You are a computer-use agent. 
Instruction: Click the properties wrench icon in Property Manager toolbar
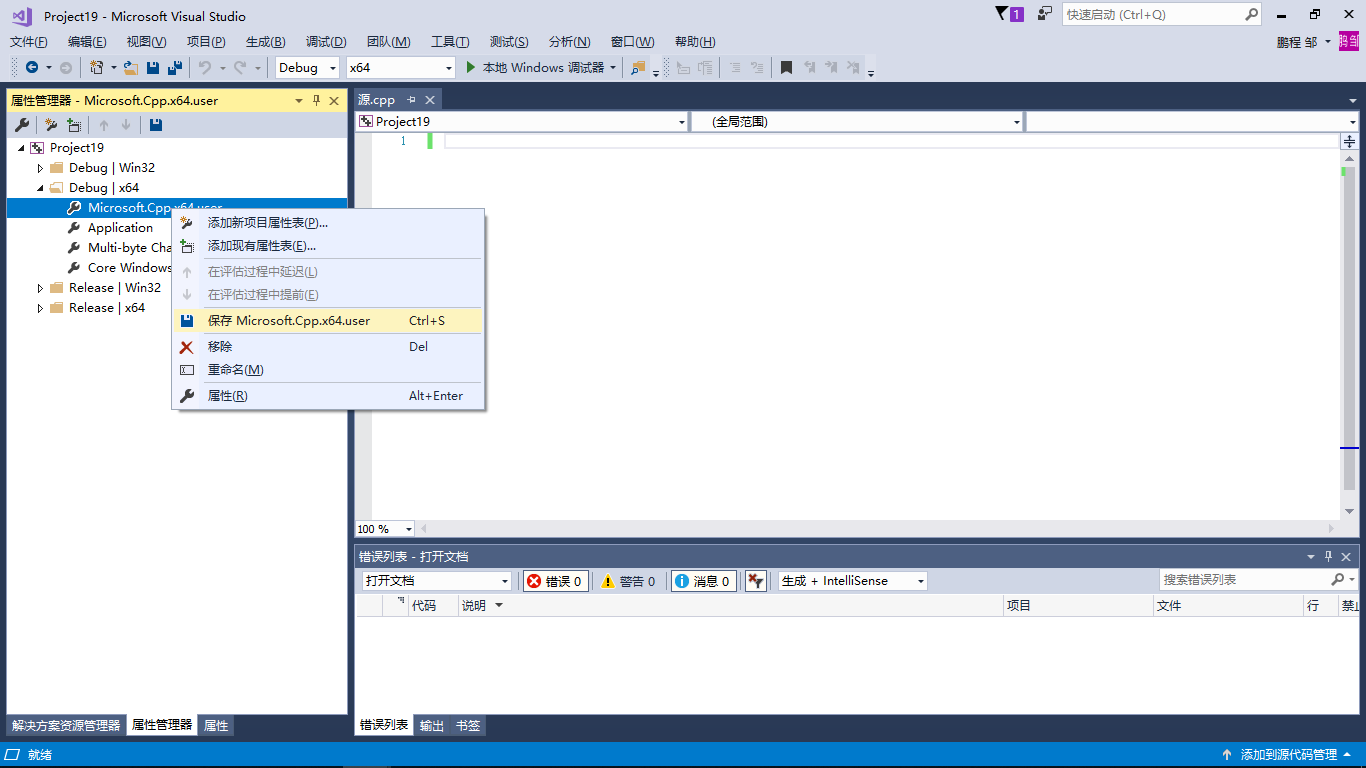click(x=22, y=124)
